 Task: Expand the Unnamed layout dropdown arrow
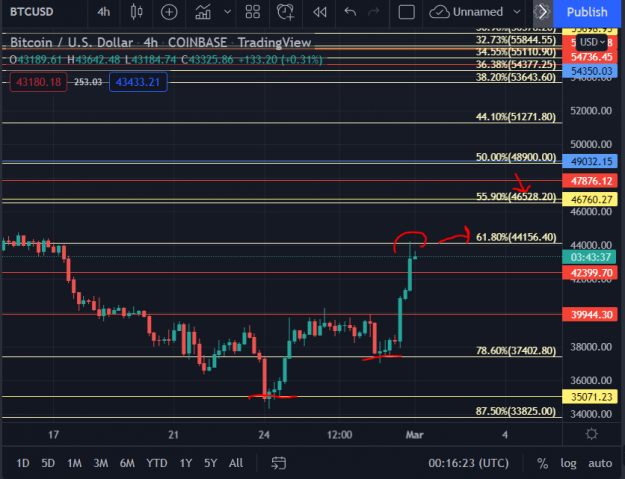pos(517,12)
